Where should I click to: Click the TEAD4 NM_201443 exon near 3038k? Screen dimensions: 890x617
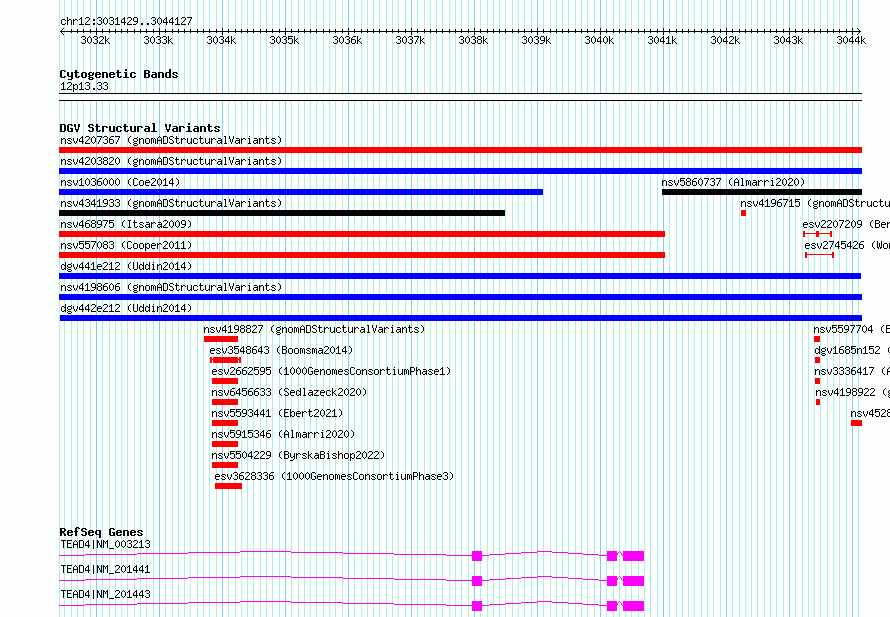(477, 606)
